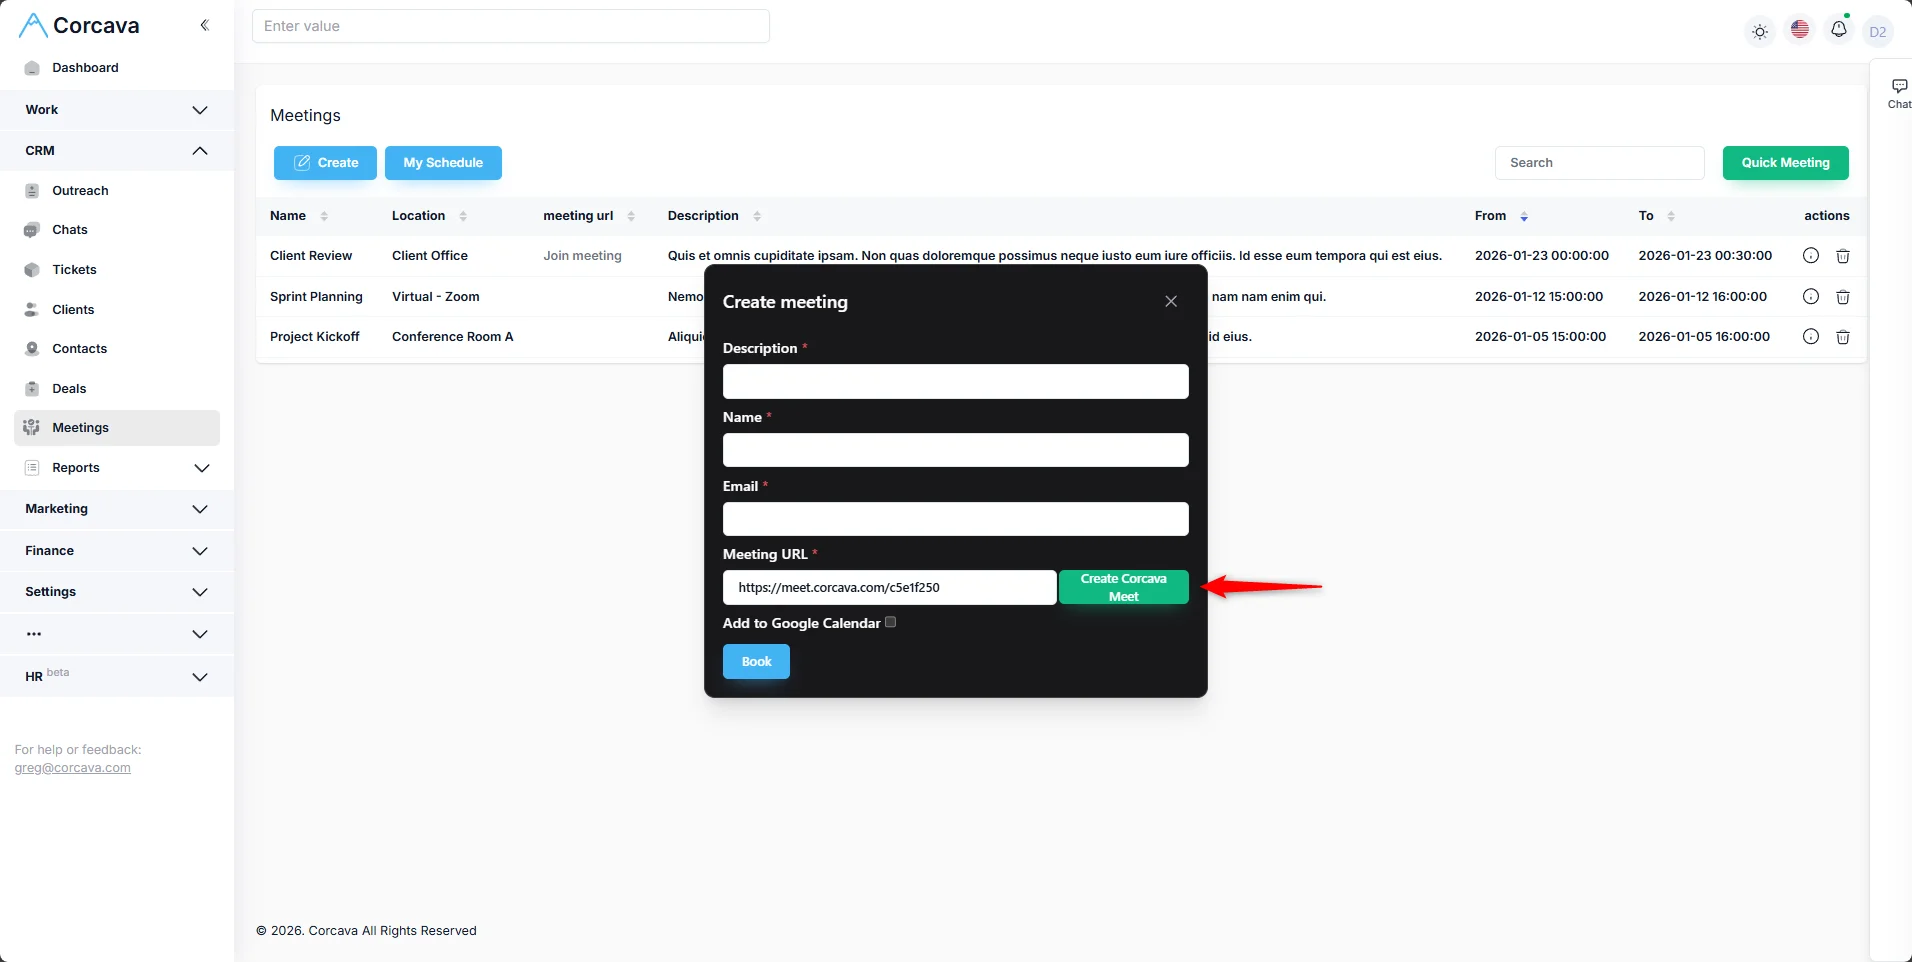Click the notification bell icon

(1838, 30)
